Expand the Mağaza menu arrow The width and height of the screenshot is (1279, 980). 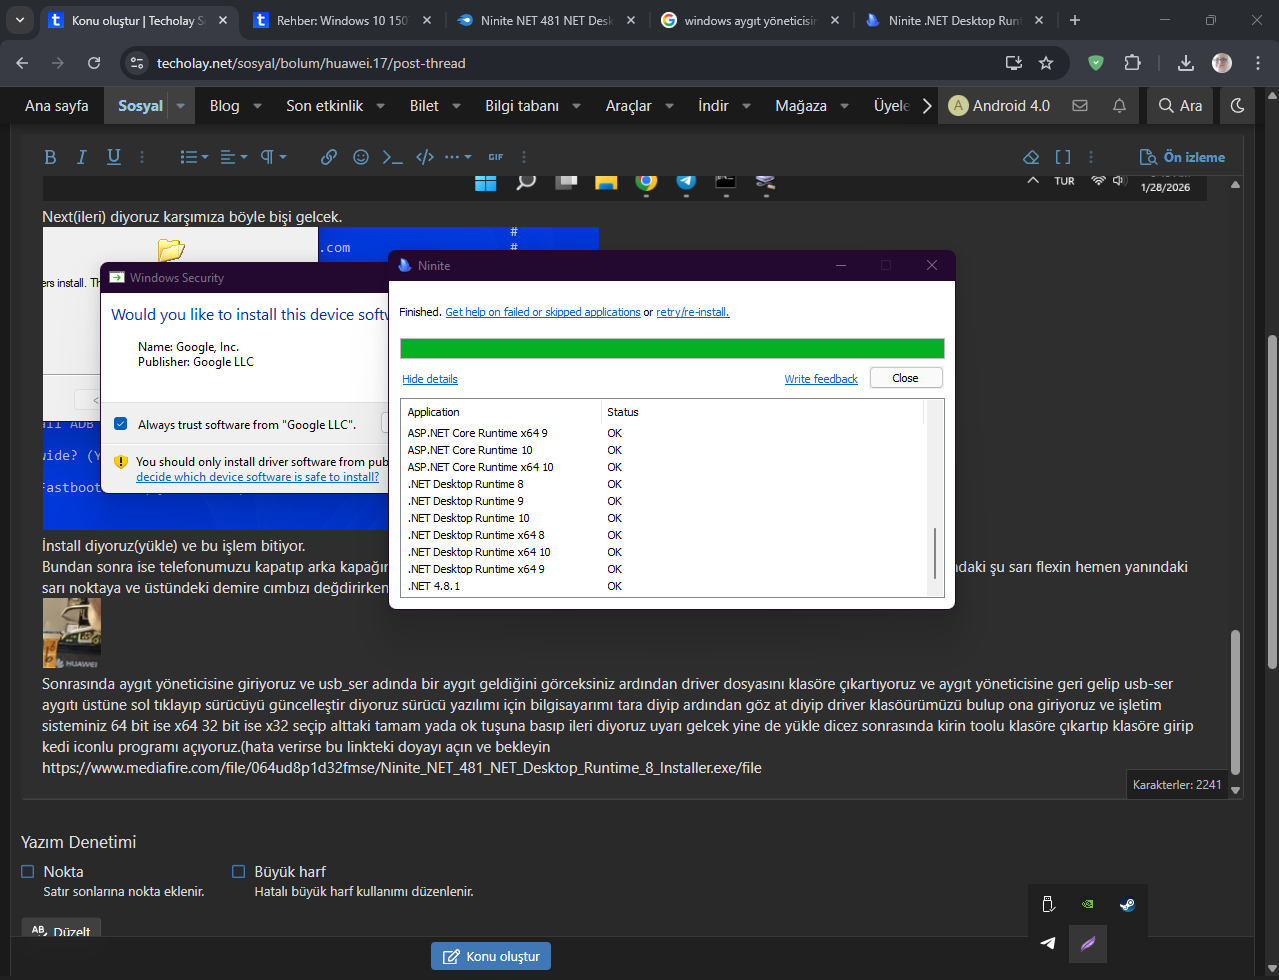[845, 106]
